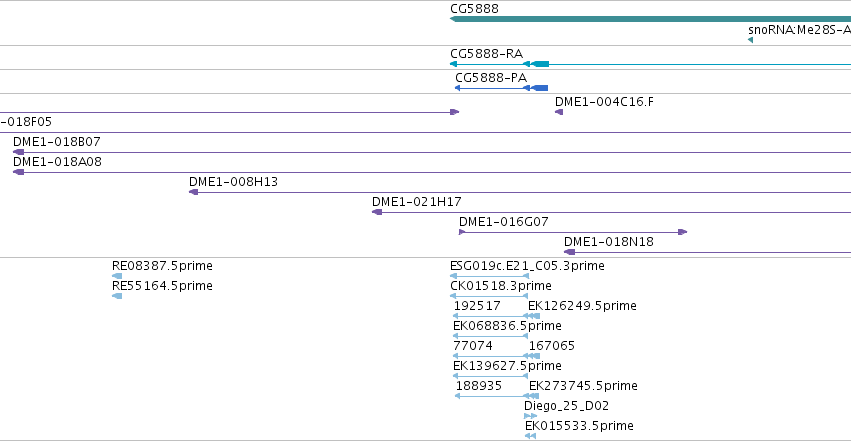Select the EK068836.5prime label

pyautogui.click(x=507, y=326)
